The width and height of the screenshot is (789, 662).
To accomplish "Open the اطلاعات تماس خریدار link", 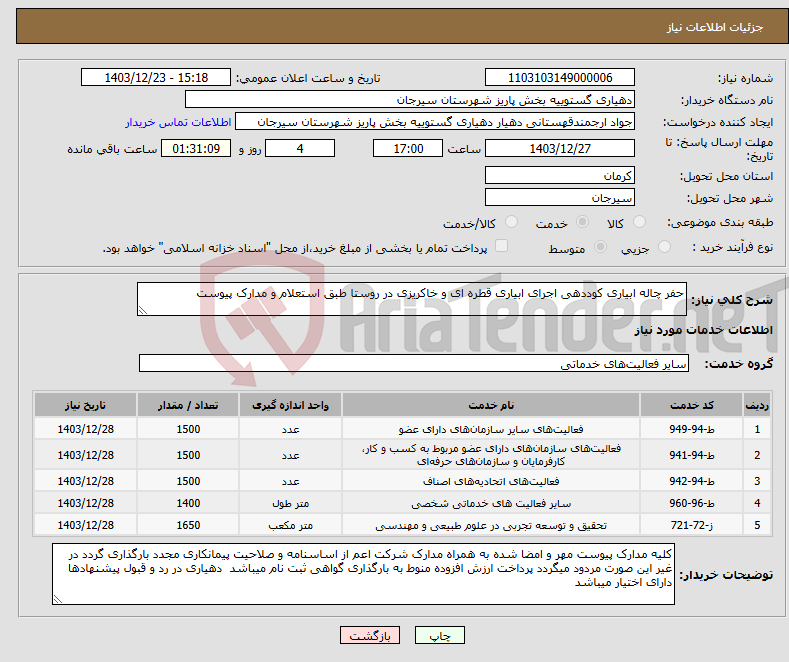I will click(178, 122).
